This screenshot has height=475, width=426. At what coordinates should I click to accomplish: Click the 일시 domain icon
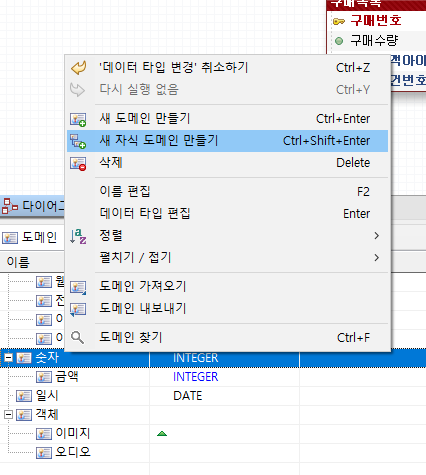(24, 396)
